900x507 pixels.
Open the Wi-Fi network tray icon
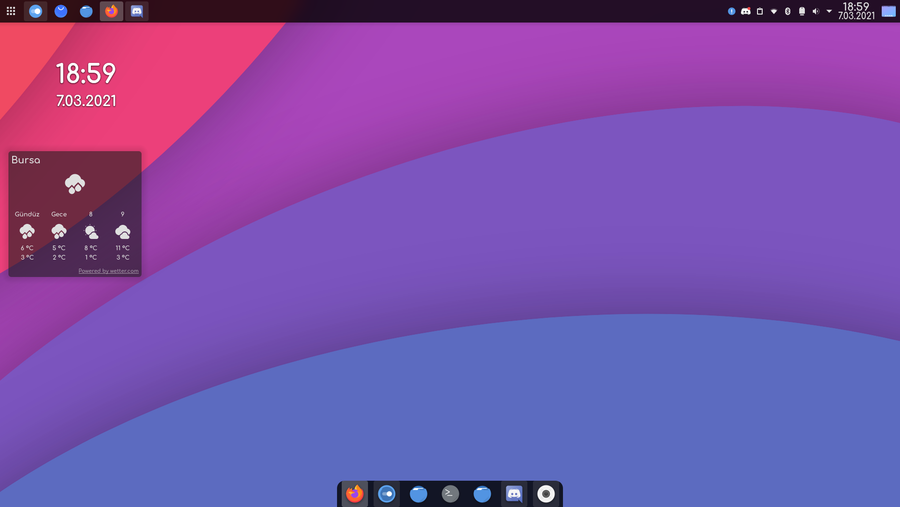pyautogui.click(x=774, y=11)
